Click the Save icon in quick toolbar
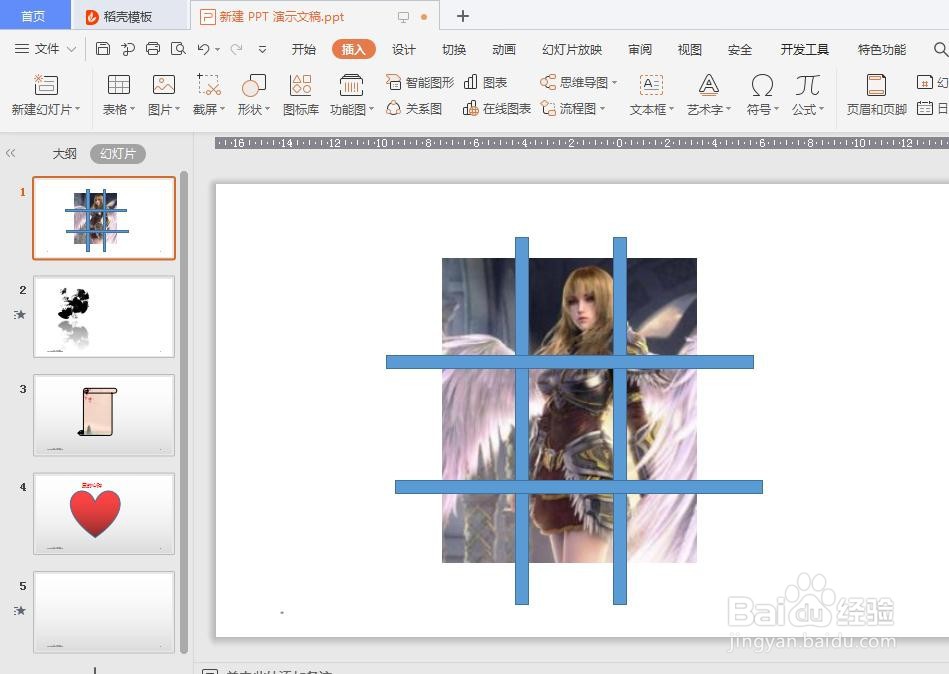Viewport: 949px width, 674px height. (103, 49)
